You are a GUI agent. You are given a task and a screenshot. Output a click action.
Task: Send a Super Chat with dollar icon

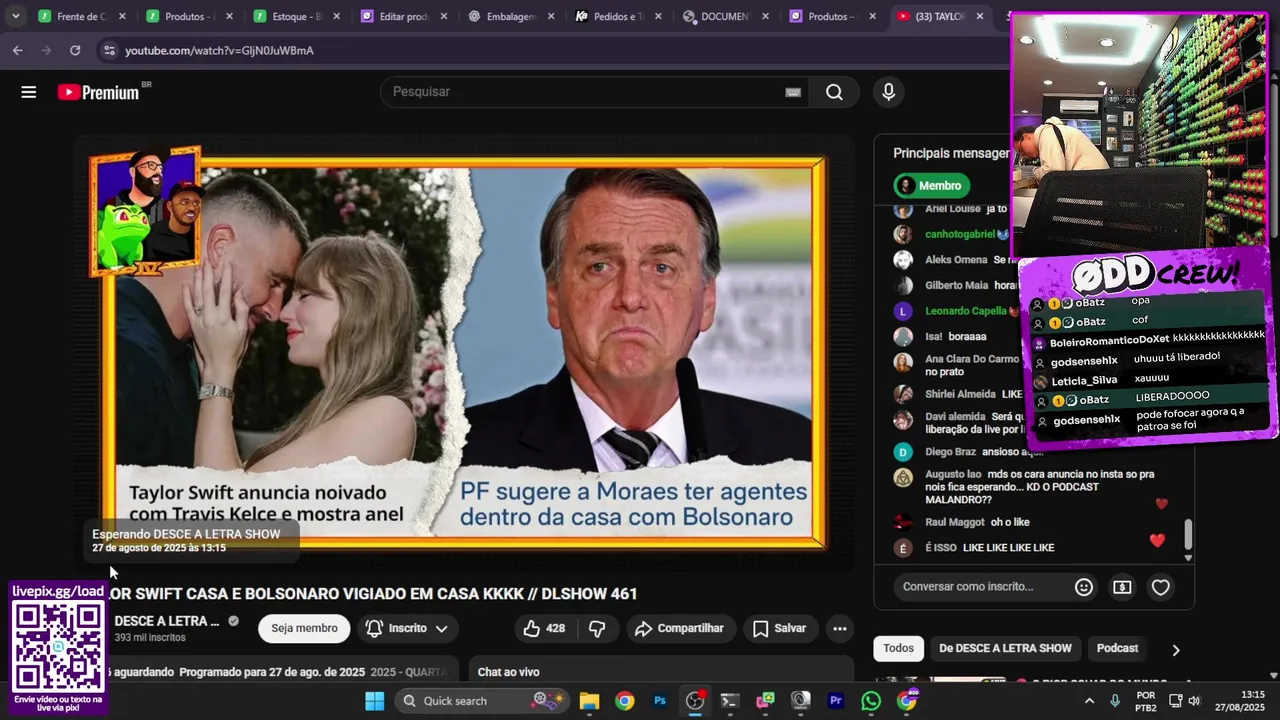1122,587
